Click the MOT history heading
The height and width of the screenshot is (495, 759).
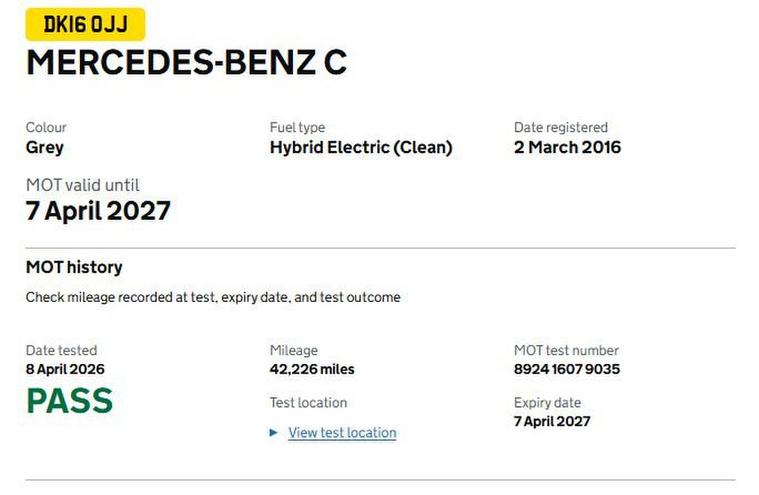coord(74,267)
